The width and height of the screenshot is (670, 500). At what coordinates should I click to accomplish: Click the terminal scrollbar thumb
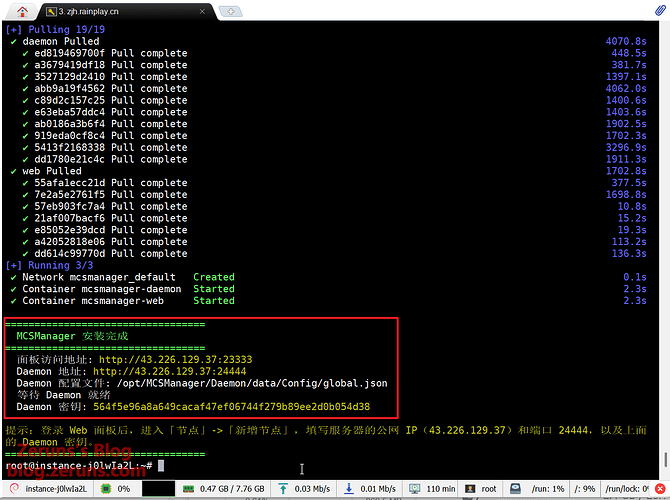665,460
